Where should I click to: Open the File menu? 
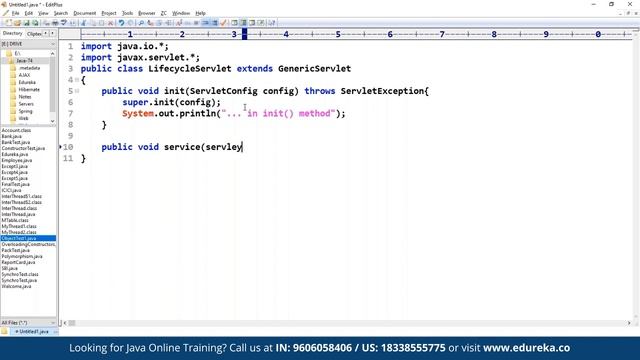click(16, 13)
